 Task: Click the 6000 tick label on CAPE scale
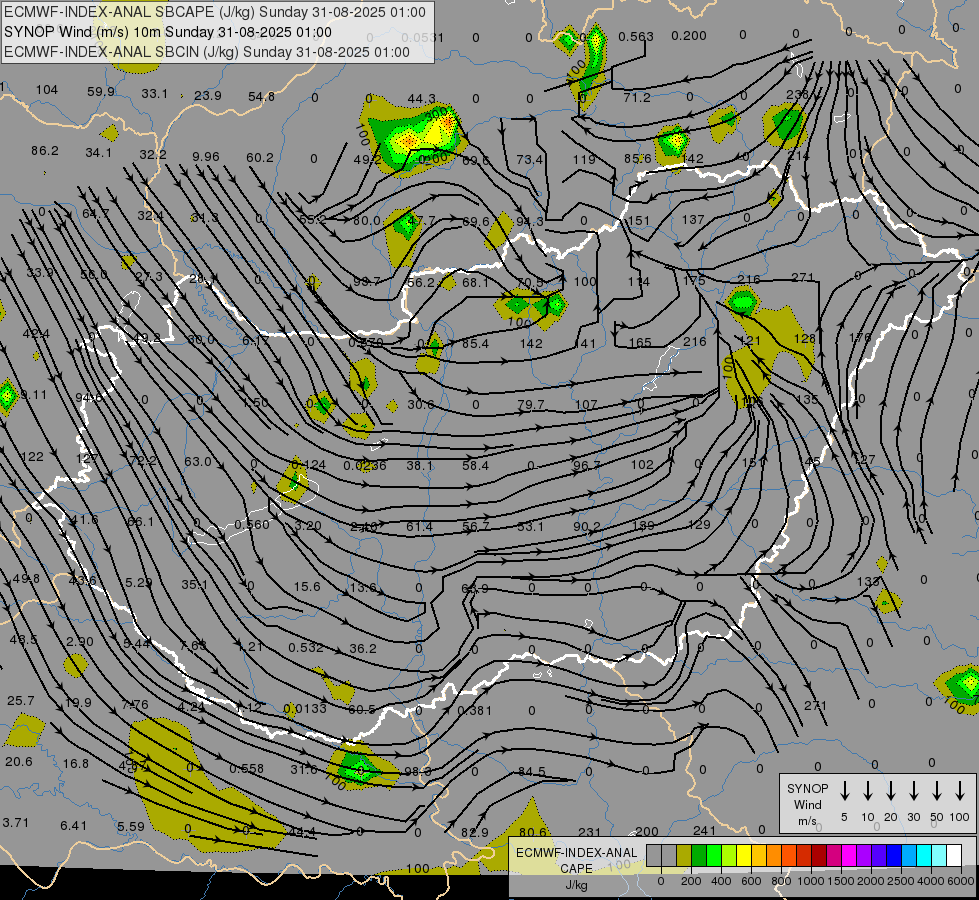coord(962,881)
